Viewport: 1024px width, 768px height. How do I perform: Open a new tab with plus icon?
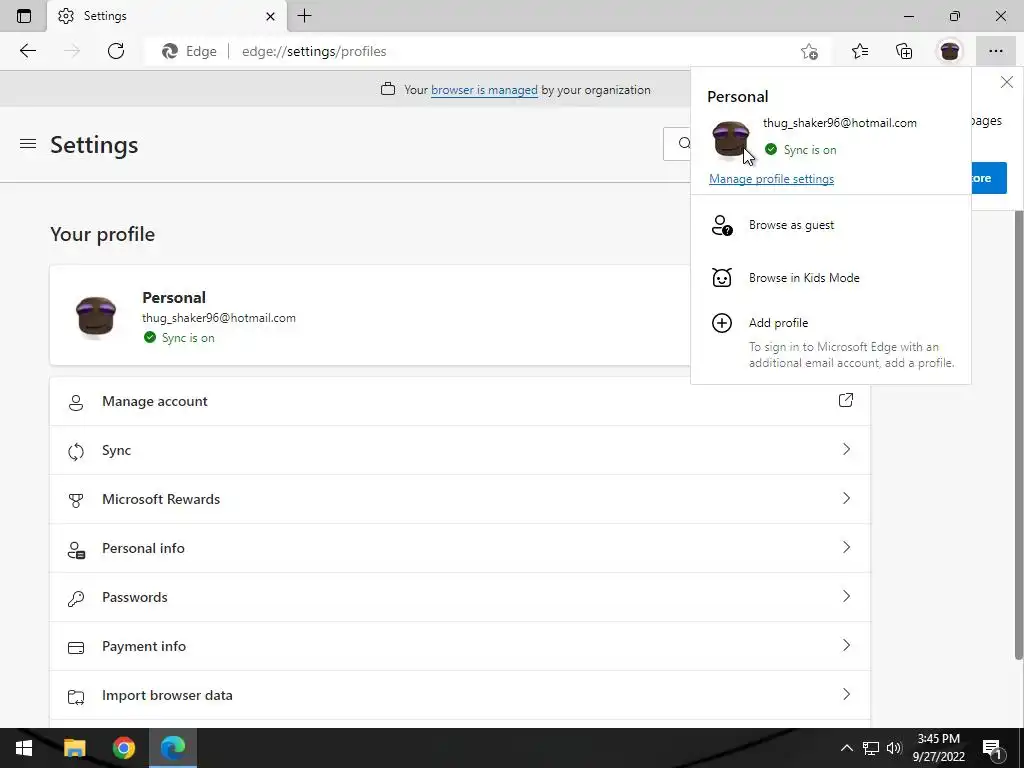pos(304,16)
